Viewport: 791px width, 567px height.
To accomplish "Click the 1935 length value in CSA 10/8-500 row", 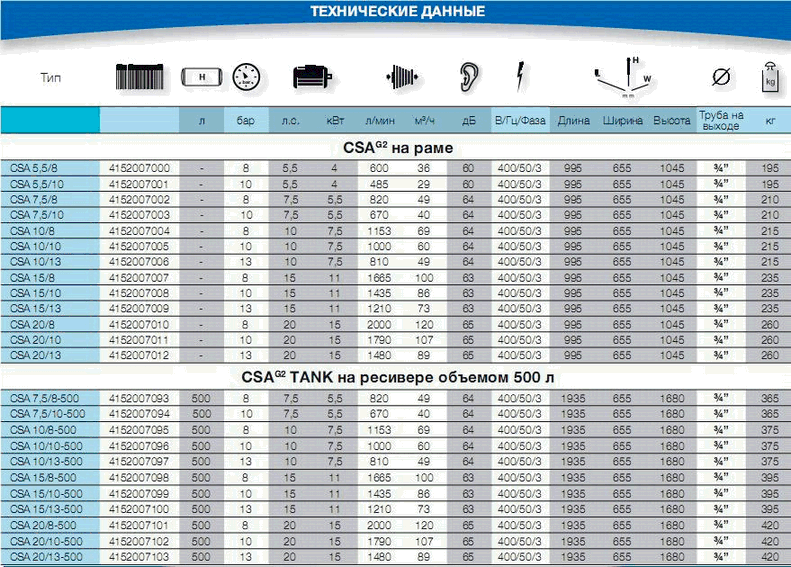I will point(573,430).
